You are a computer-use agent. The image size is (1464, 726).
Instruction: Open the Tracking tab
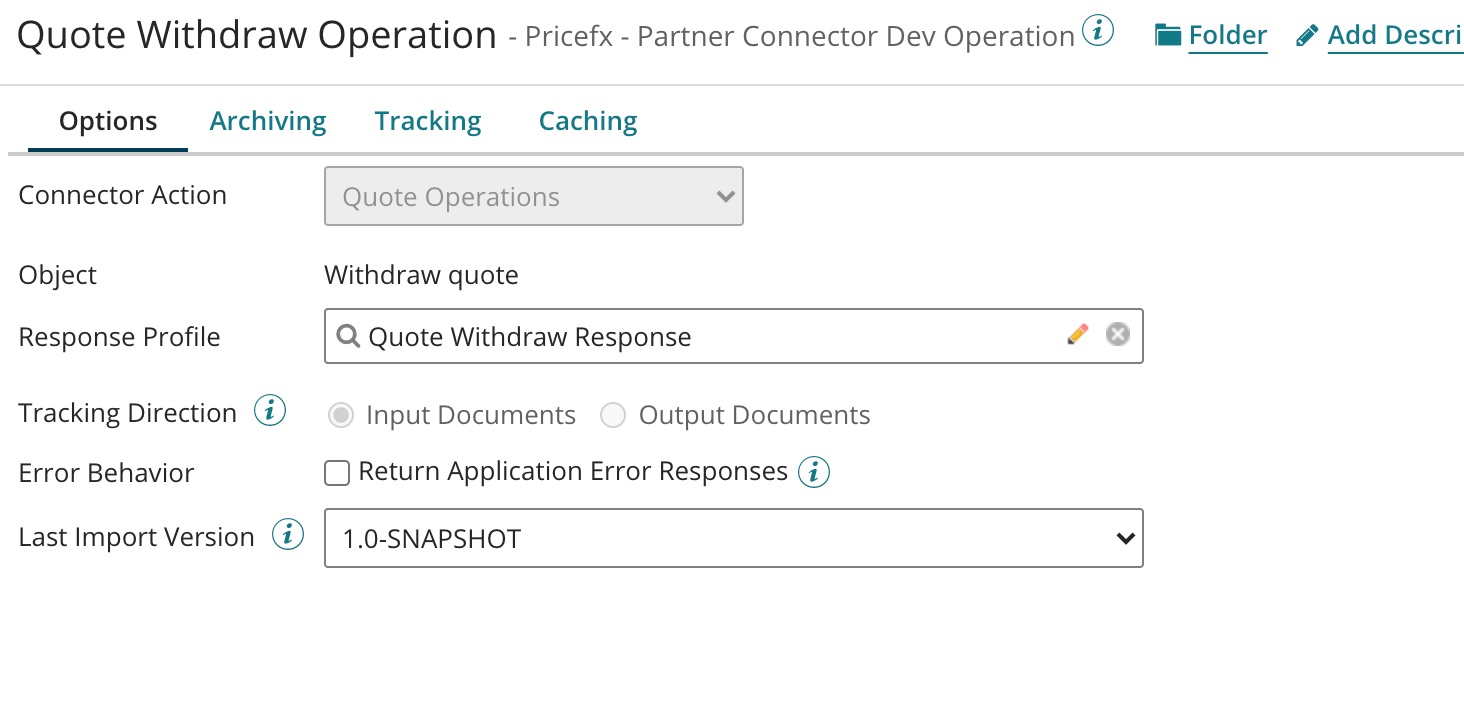(x=428, y=121)
